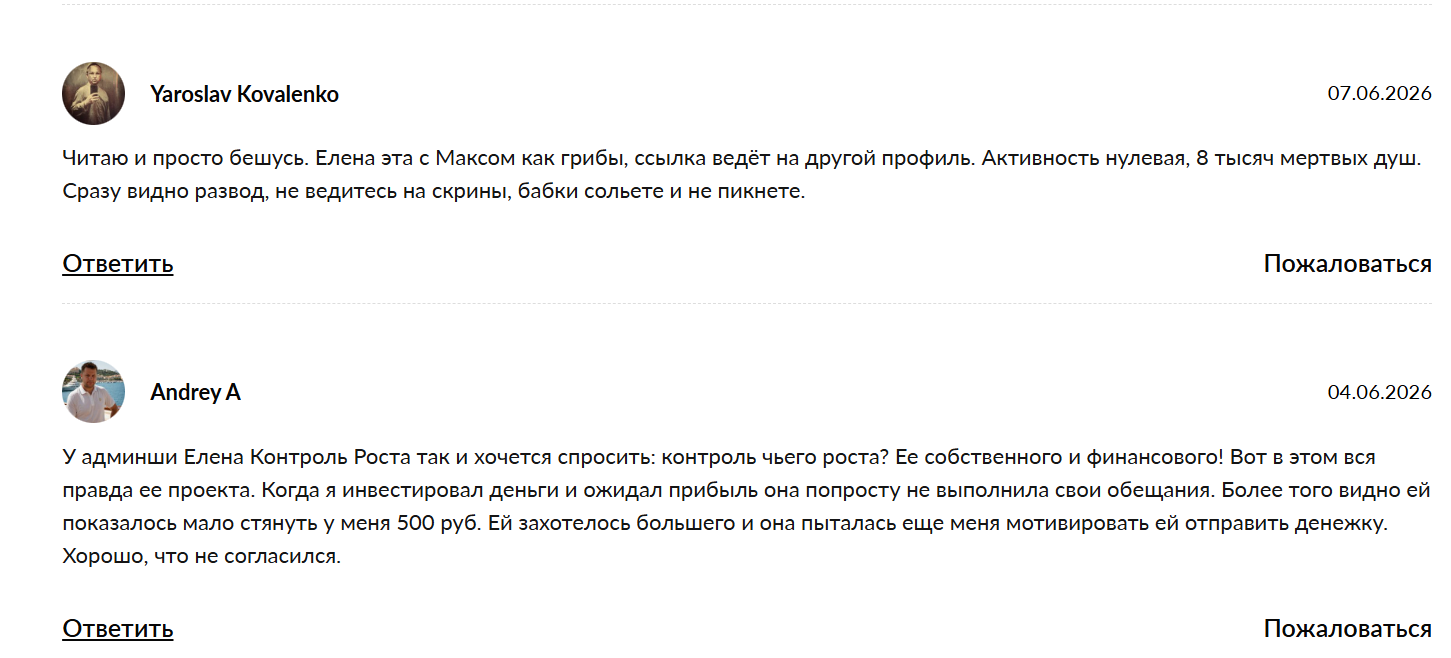This screenshot has height=658, width=1451.
Task: Click the sentence starting "Сразу видно развод"
Action: (434, 191)
